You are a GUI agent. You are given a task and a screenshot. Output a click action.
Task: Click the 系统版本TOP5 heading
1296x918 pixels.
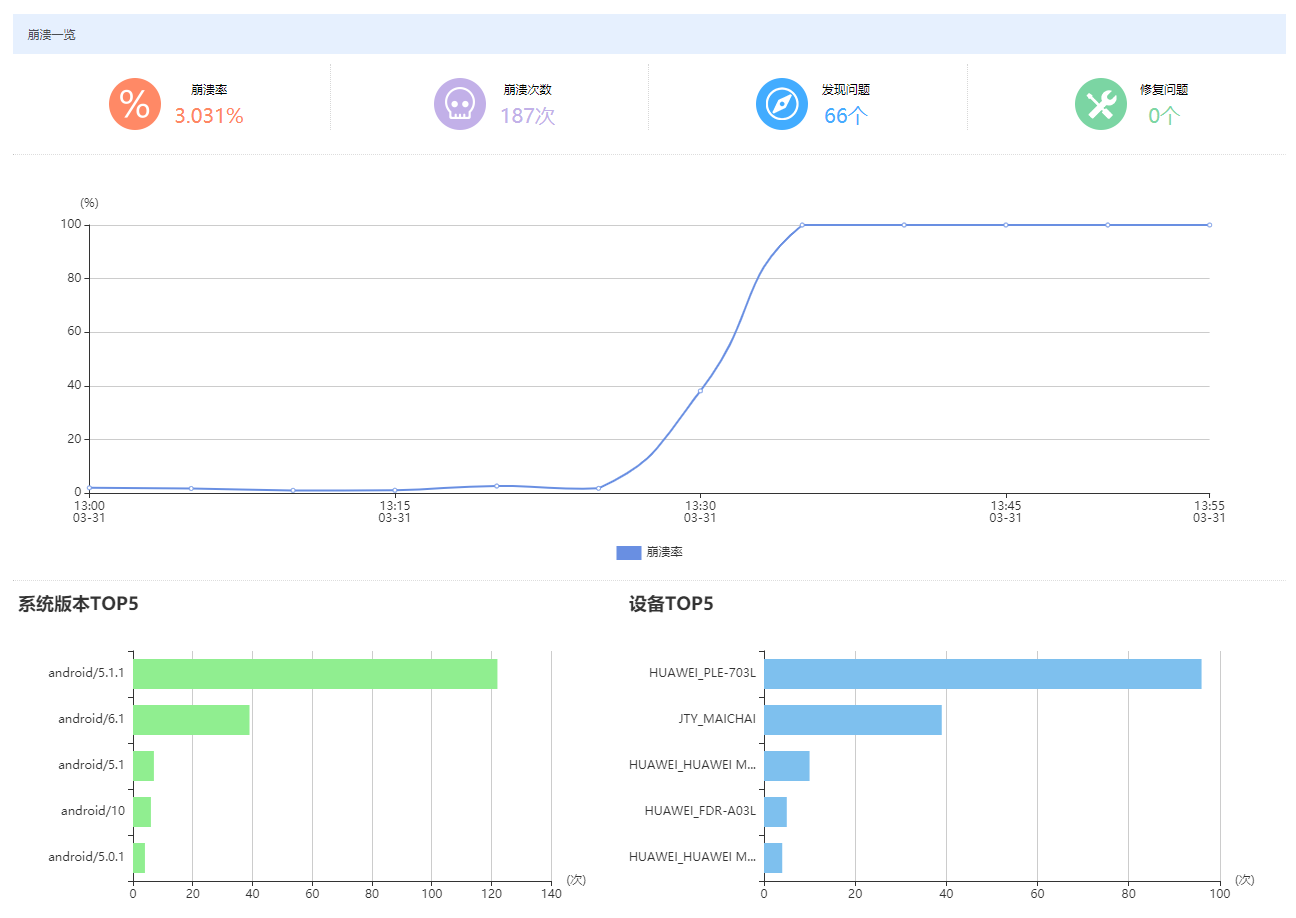coord(78,604)
